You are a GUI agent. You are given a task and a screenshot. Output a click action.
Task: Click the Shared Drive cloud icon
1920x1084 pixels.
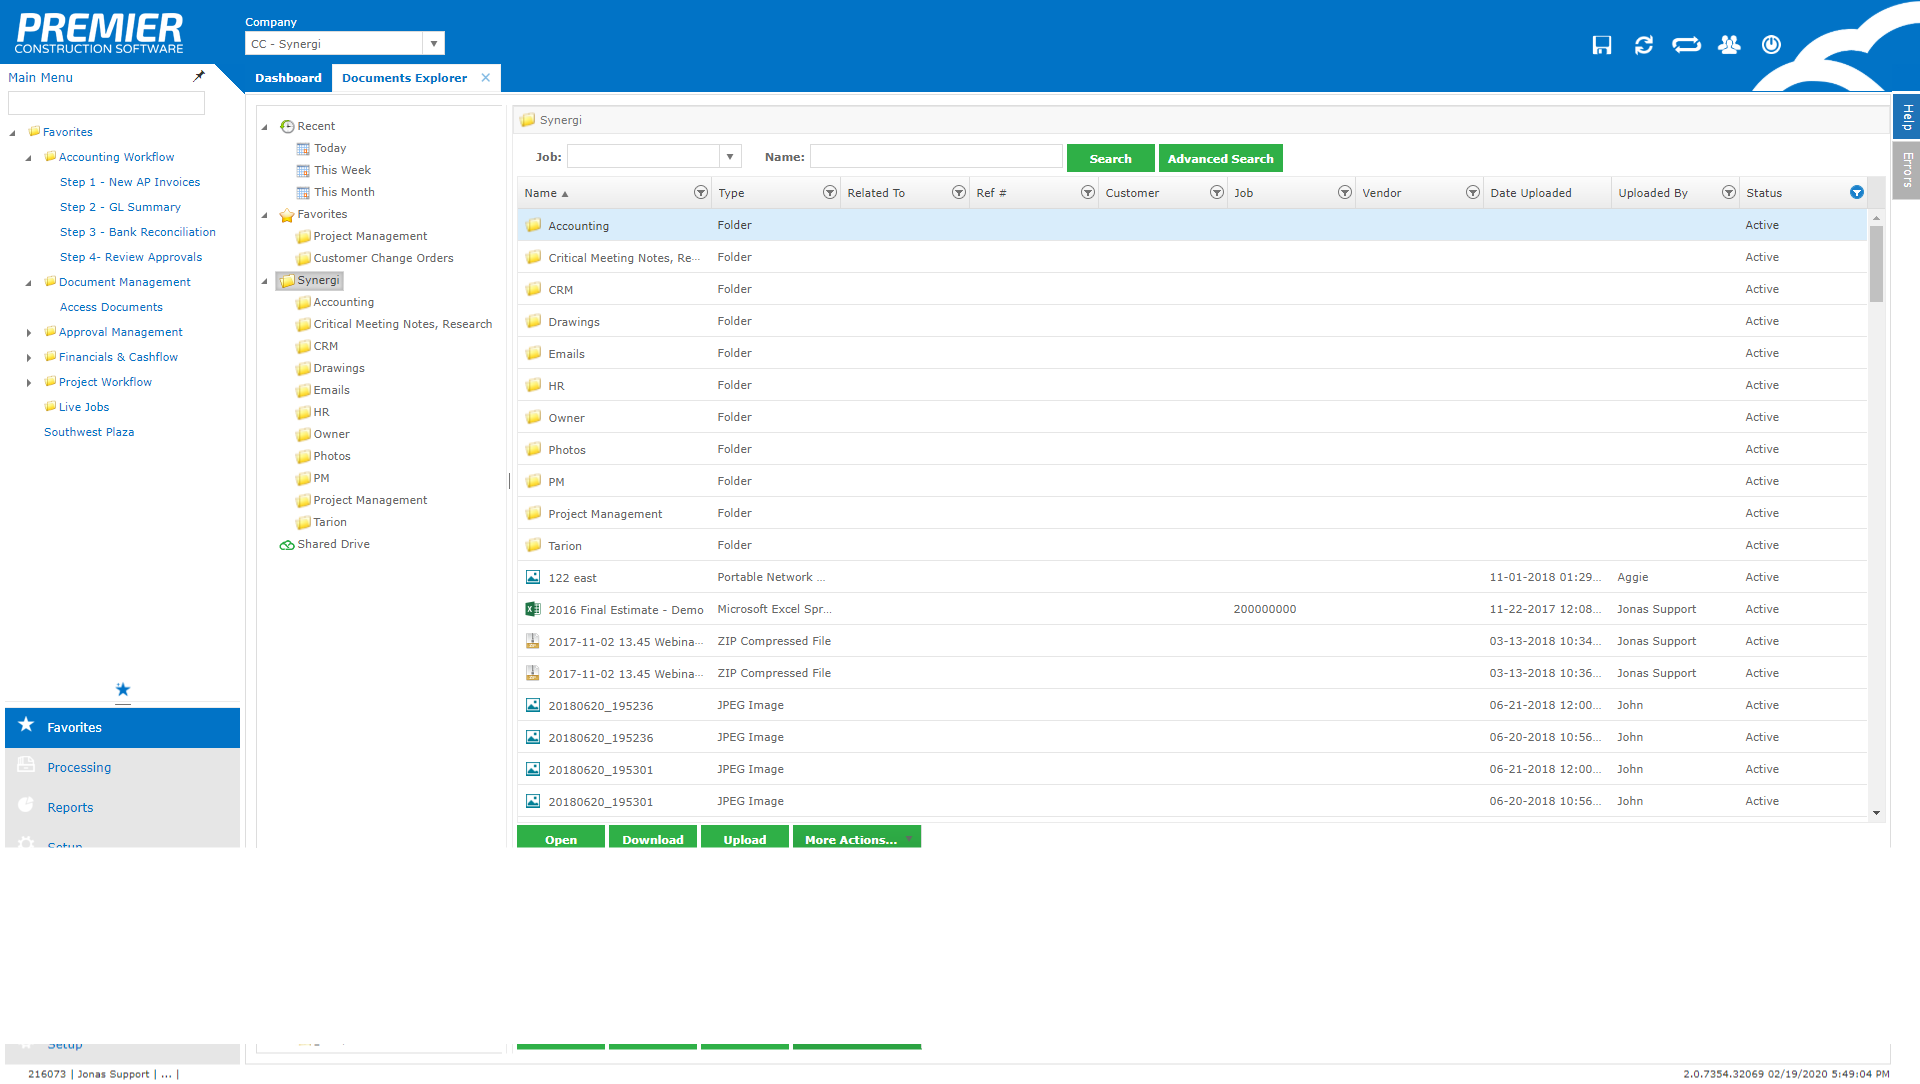(x=287, y=545)
